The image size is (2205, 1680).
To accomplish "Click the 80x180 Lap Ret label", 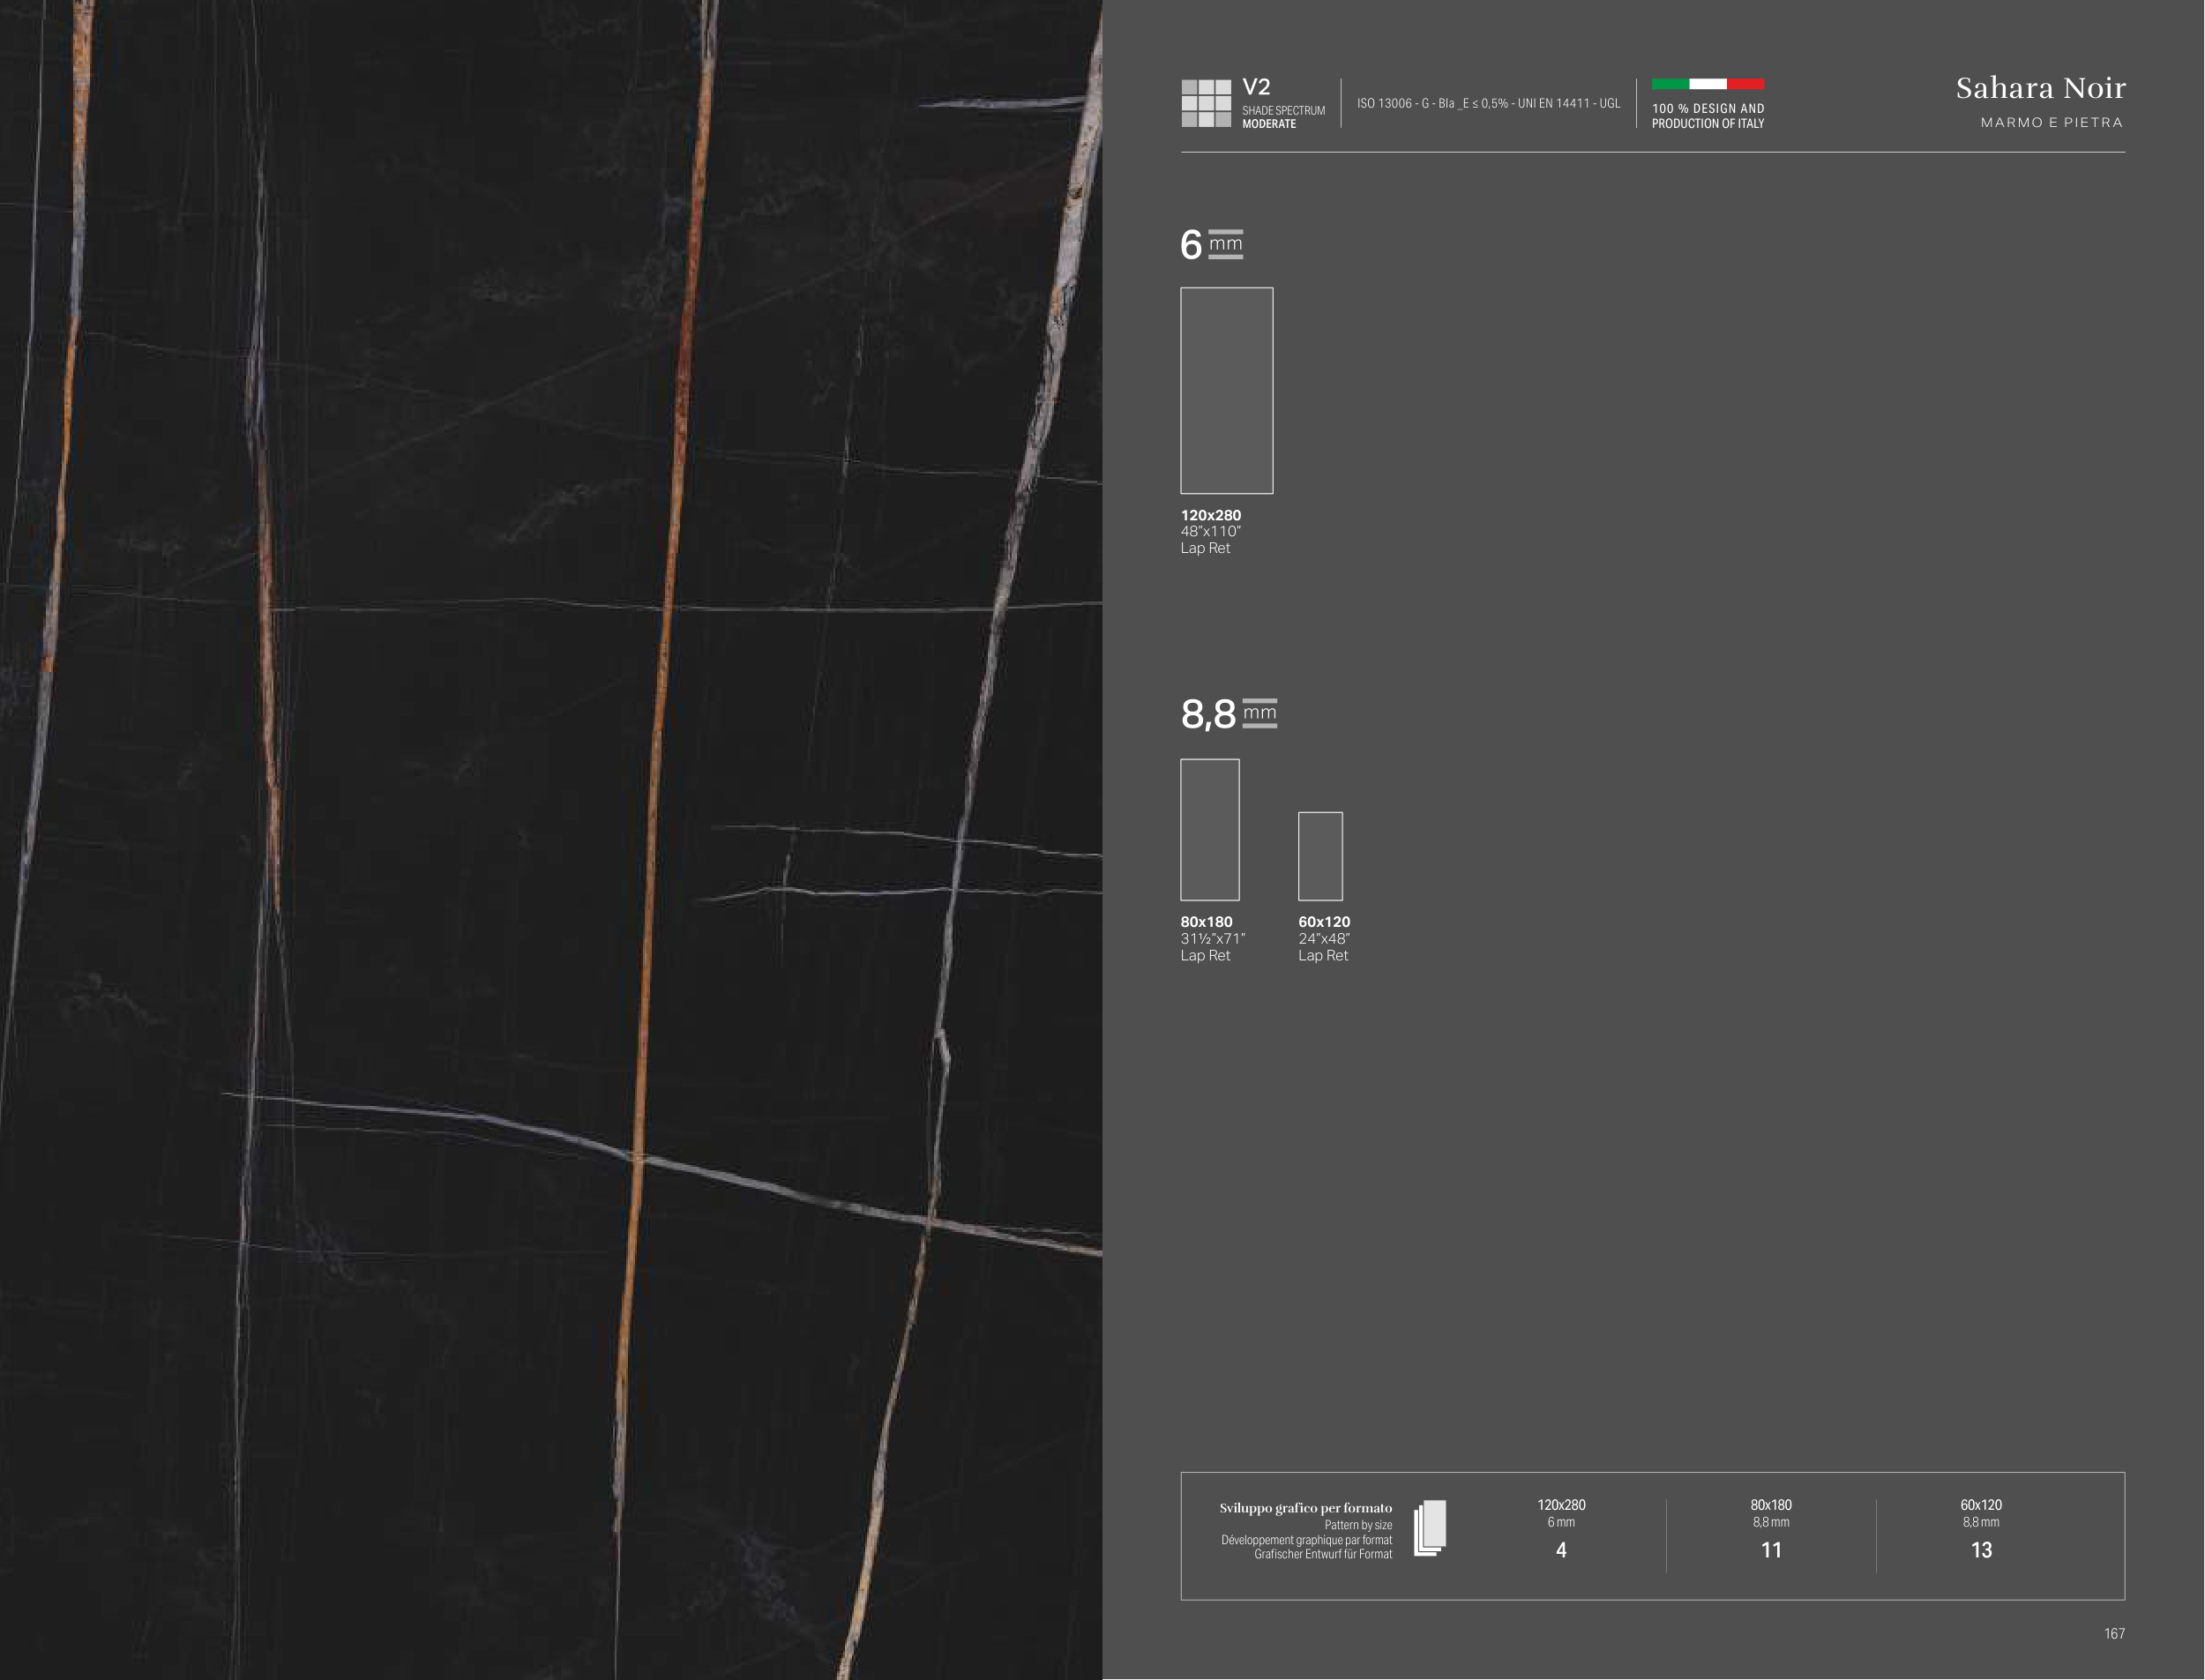I will point(1205,955).
